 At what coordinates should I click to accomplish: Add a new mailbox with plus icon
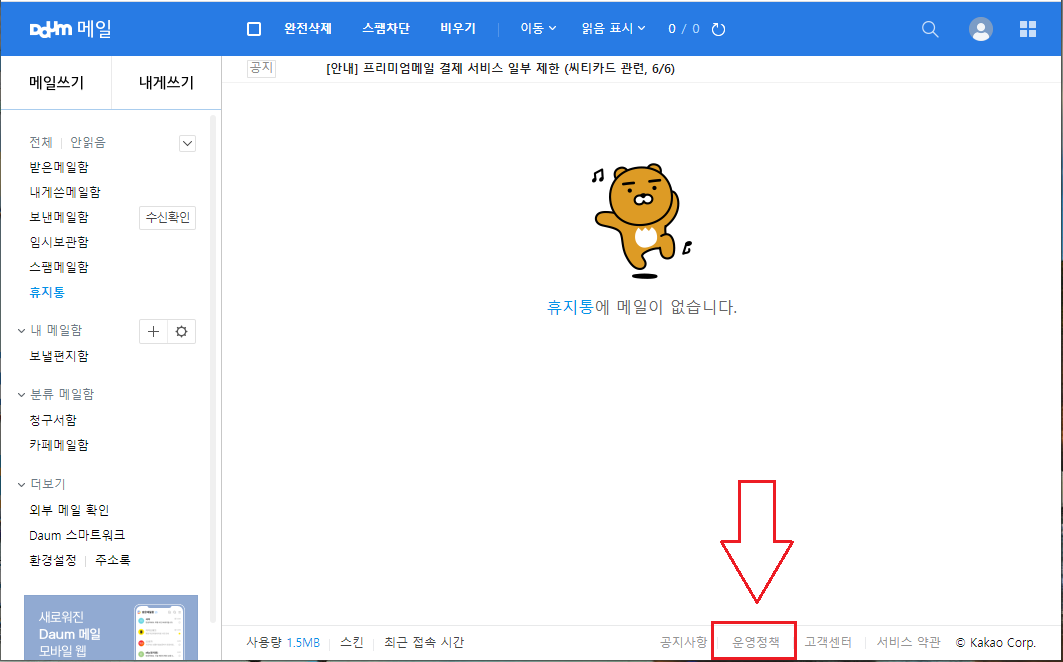coord(153,332)
